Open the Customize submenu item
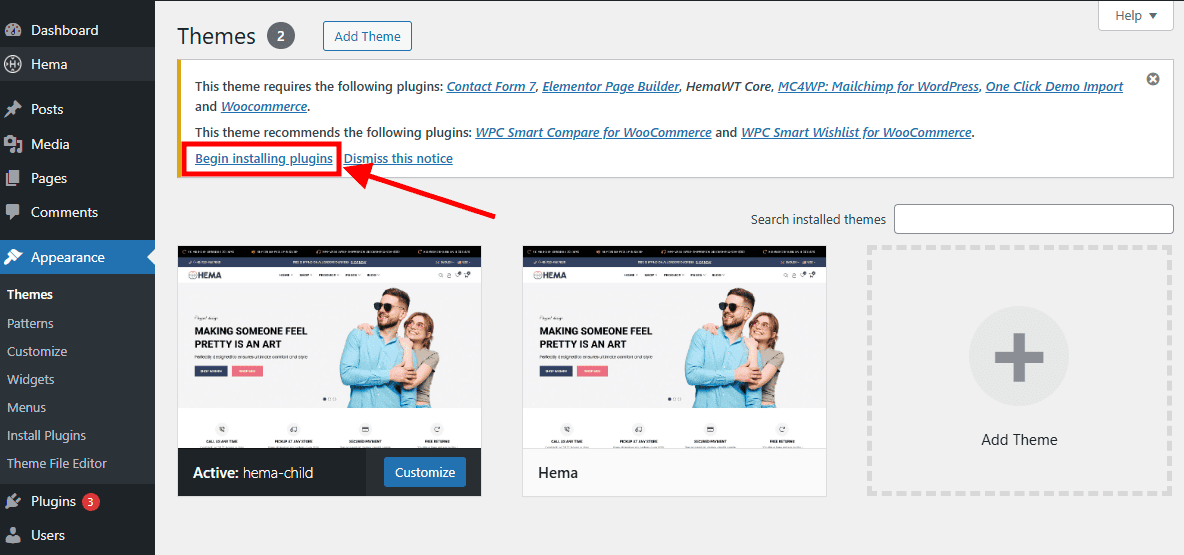Viewport: 1184px width, 555px height. pos(37,351)
